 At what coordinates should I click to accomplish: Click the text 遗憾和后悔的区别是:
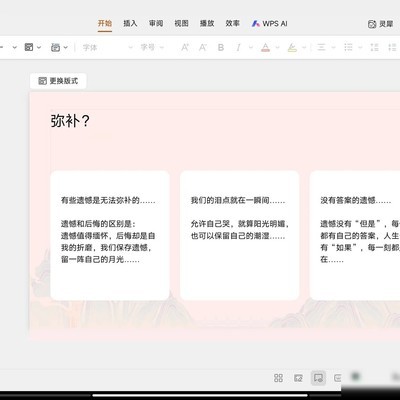[x=98, y=224]
